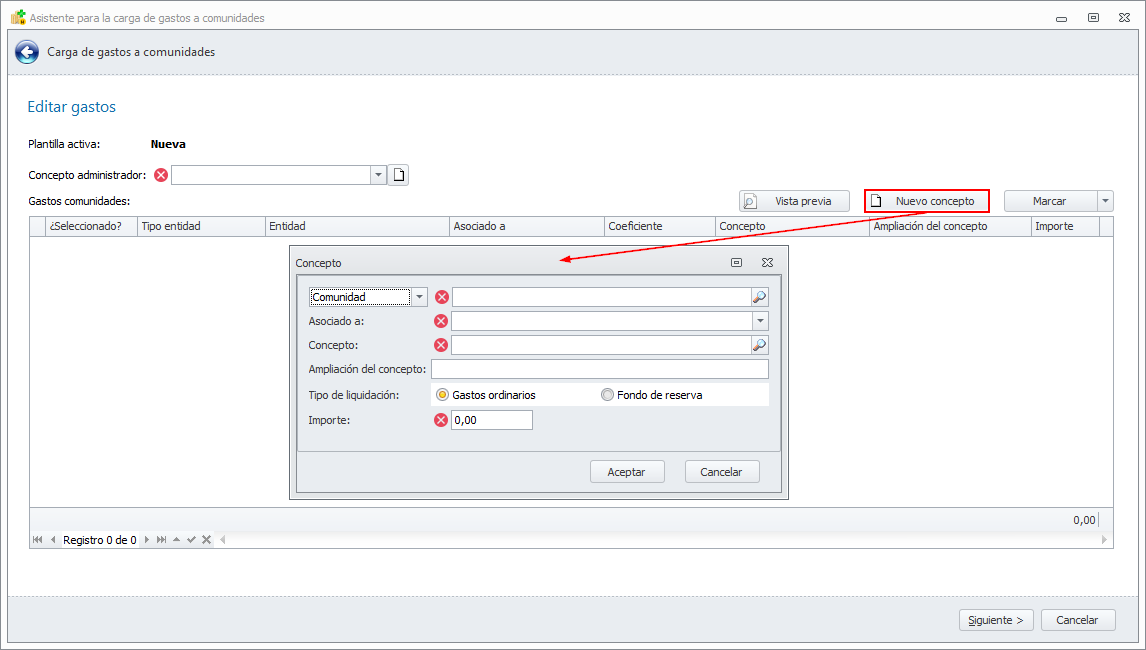
Task: Click Nuevo concepto button
Action: point(927,201)
